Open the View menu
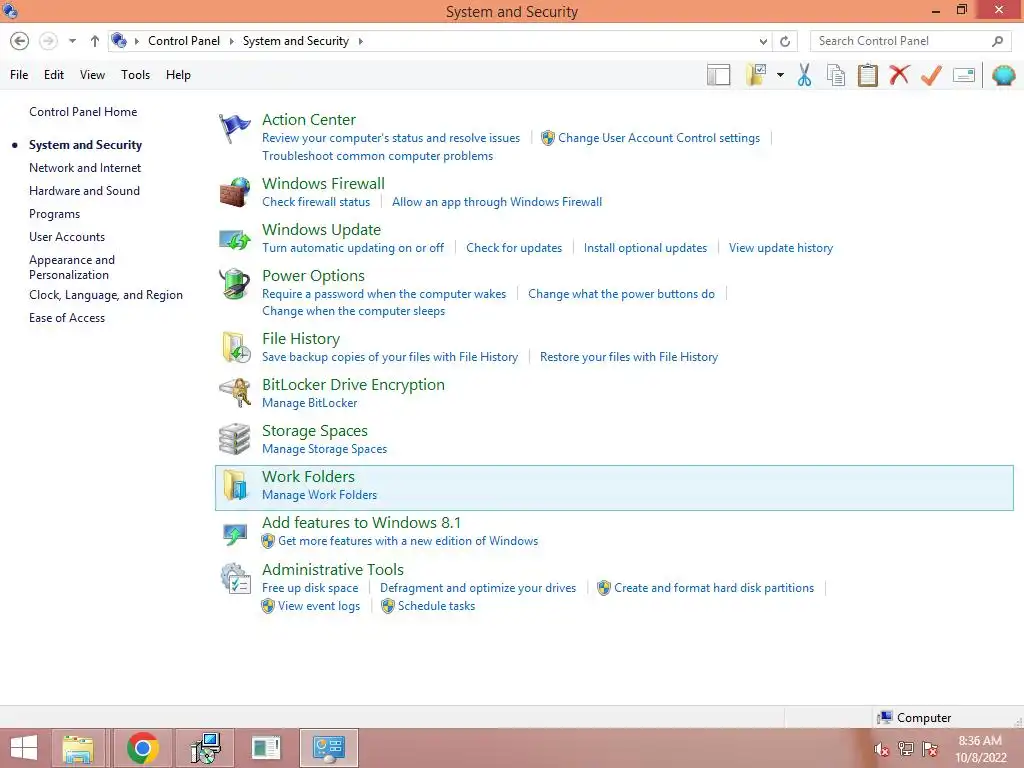Screen dimensions: 1024x768 point(92,75)
